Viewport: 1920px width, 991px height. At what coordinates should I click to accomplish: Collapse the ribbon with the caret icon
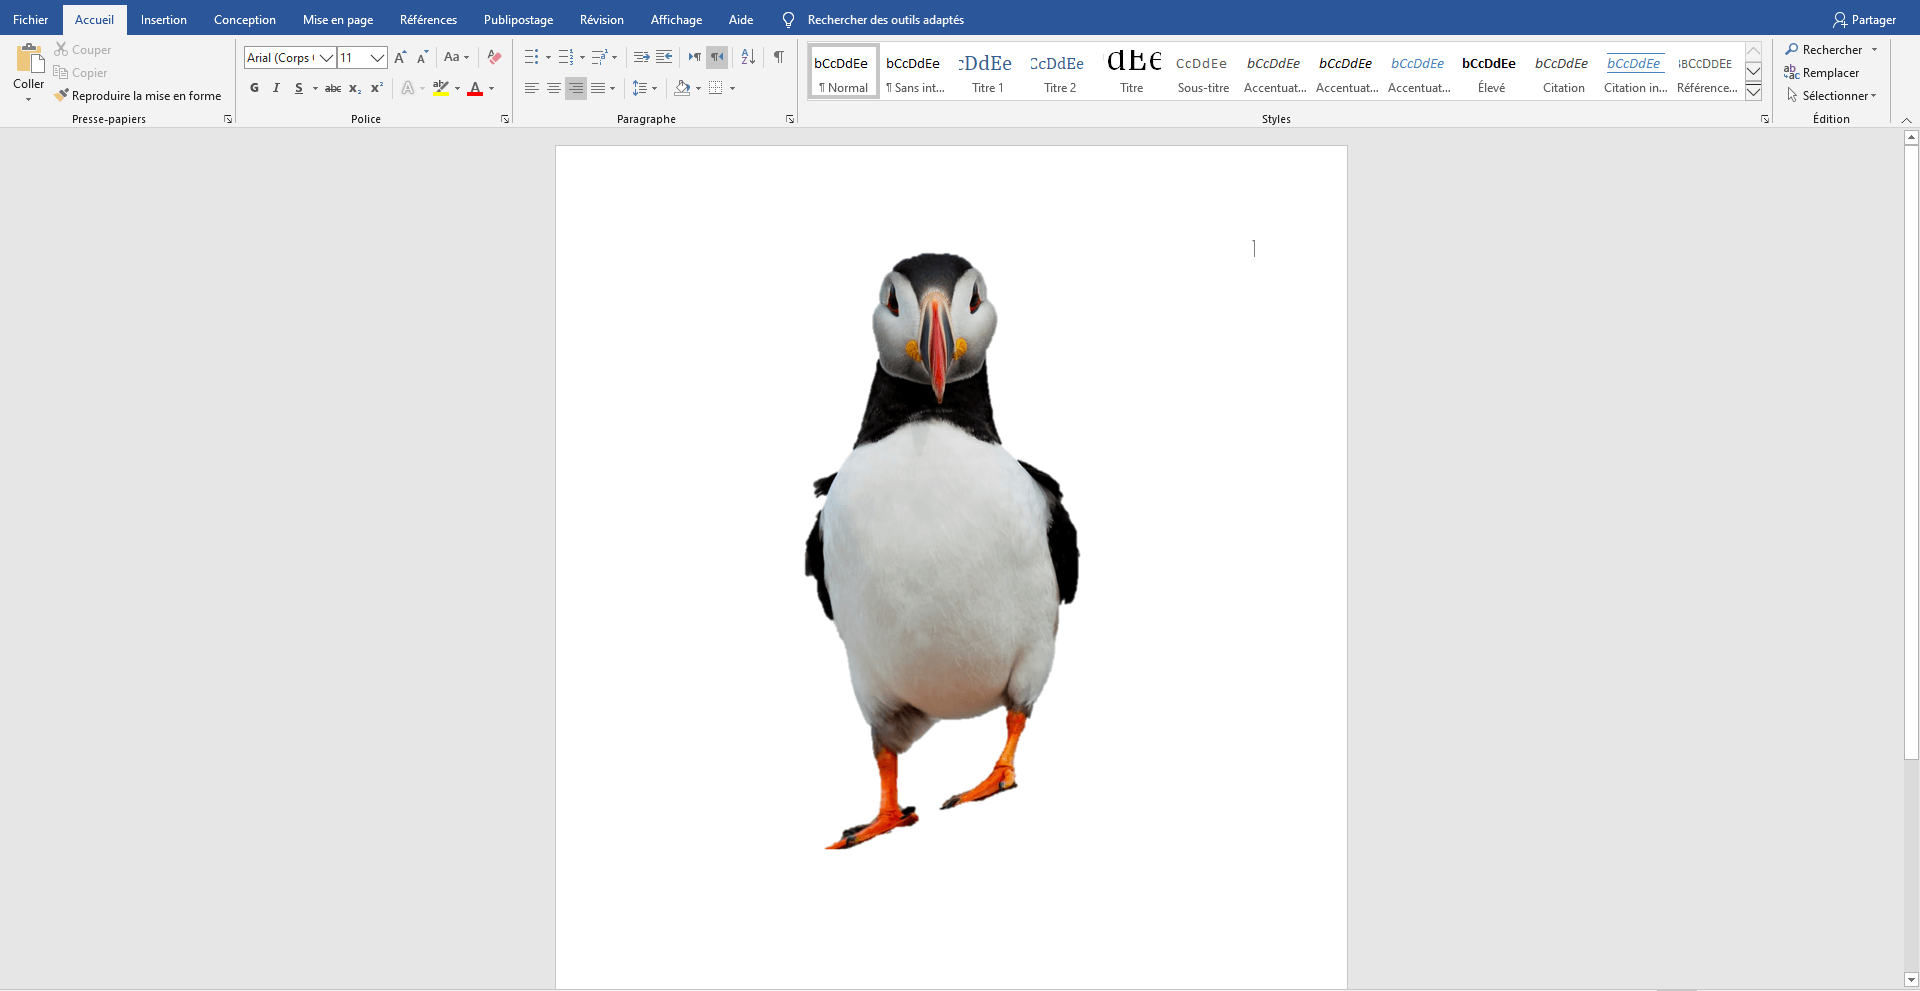pos(1906,120)
